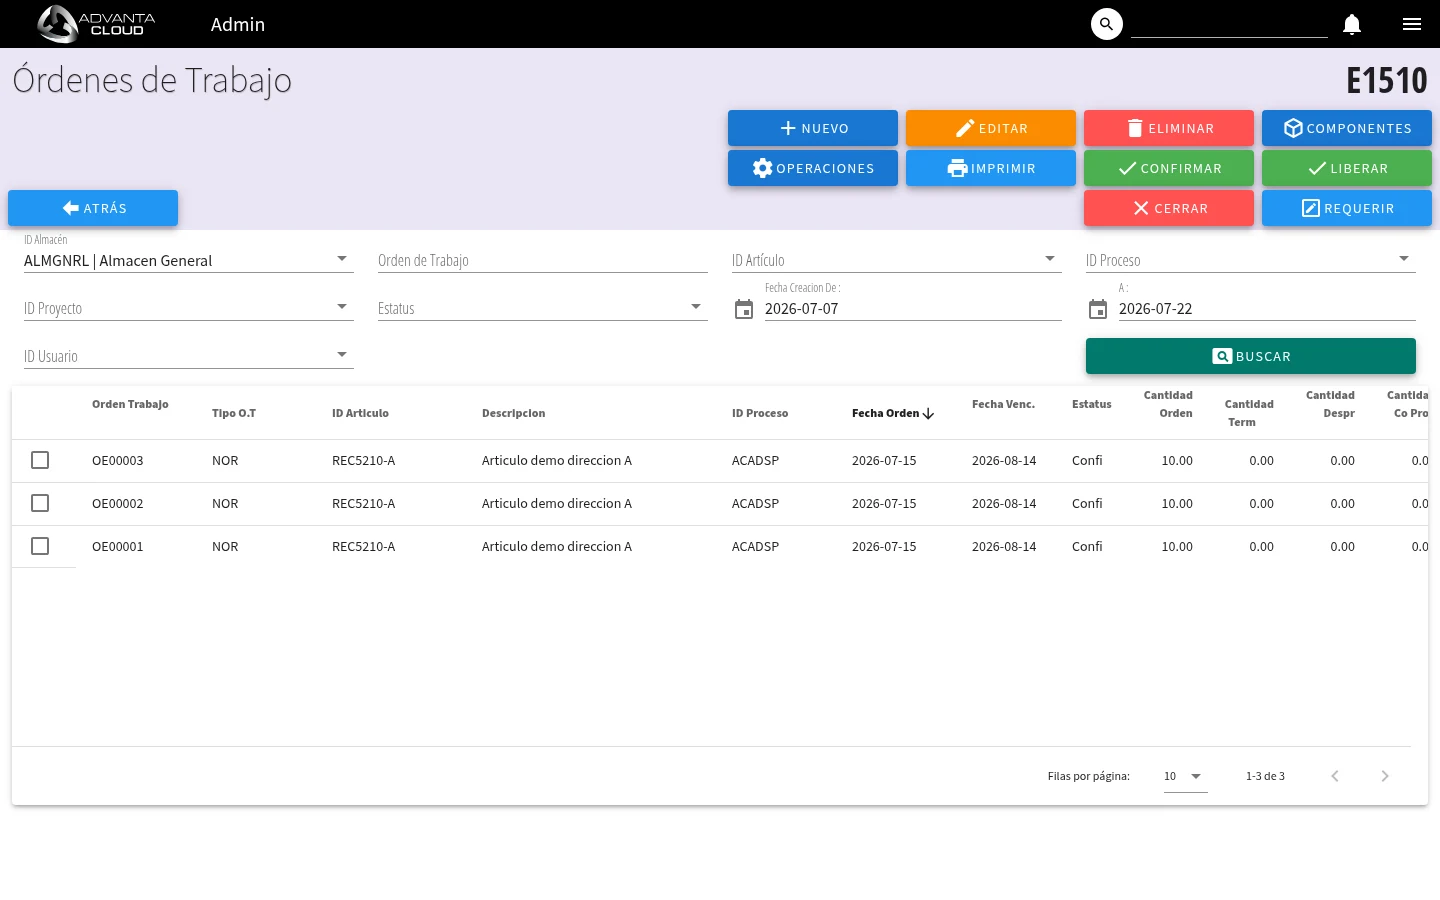This screenshot has width=1440, height=900.
Task: Select checkbox for order OE00002
Action: click(x=40, y=503)
